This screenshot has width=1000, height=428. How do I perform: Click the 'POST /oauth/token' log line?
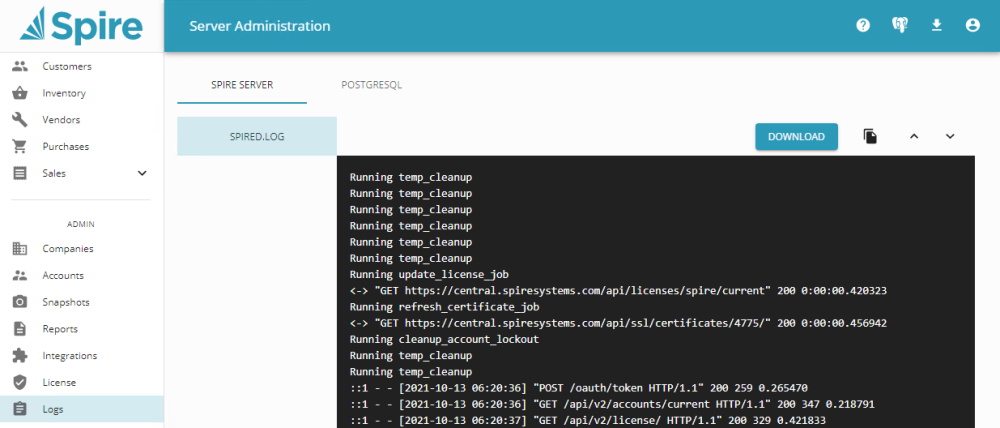tap(579, 388)
